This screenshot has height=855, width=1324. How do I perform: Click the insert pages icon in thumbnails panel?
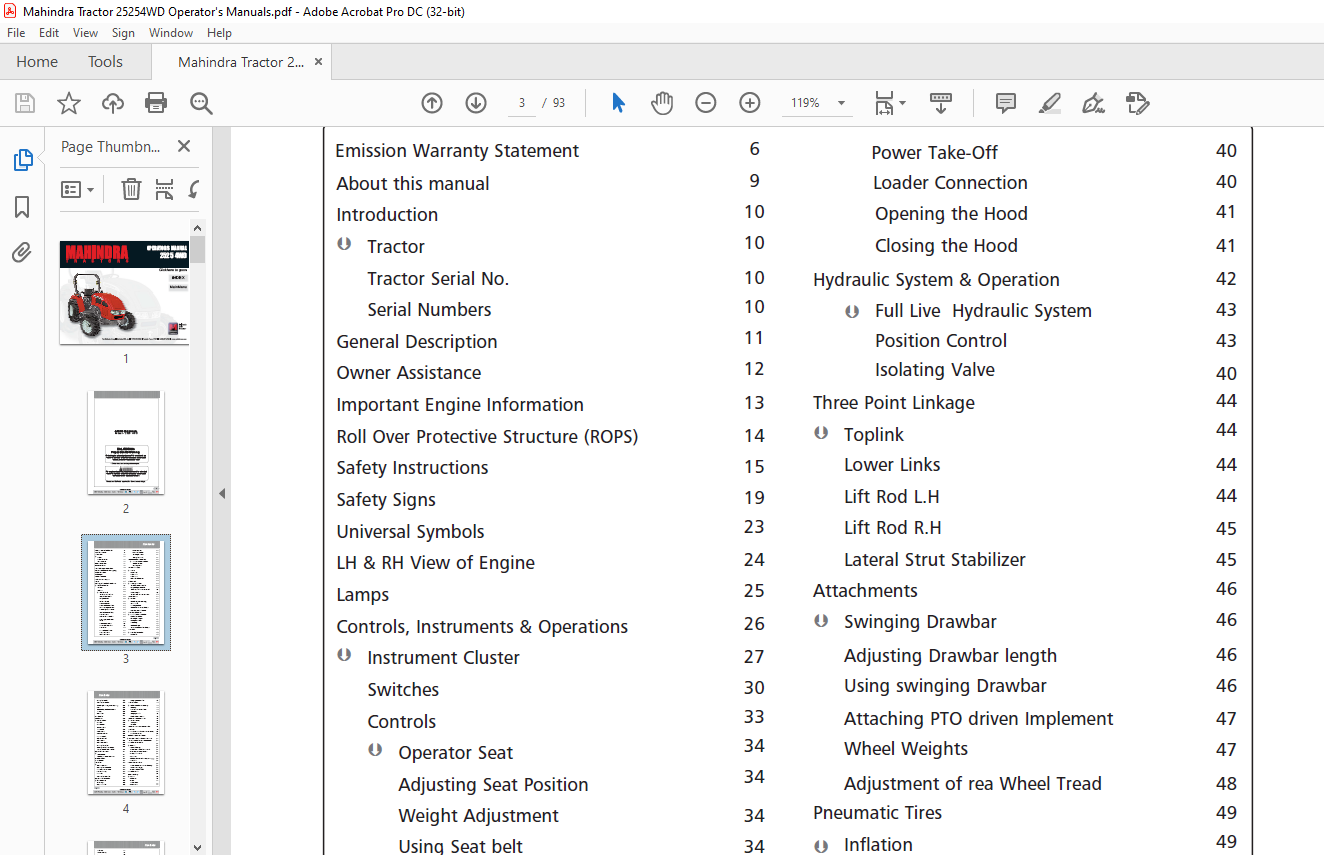164,189
